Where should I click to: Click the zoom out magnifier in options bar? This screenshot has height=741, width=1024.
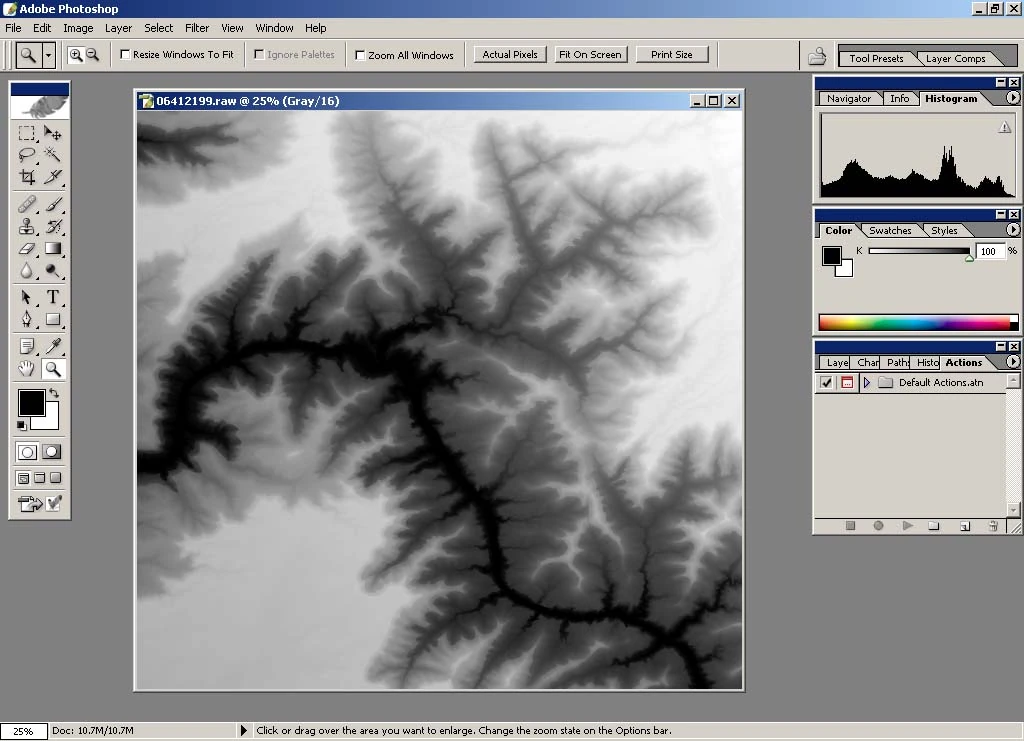pyautogui.click(x=92, y=55)
